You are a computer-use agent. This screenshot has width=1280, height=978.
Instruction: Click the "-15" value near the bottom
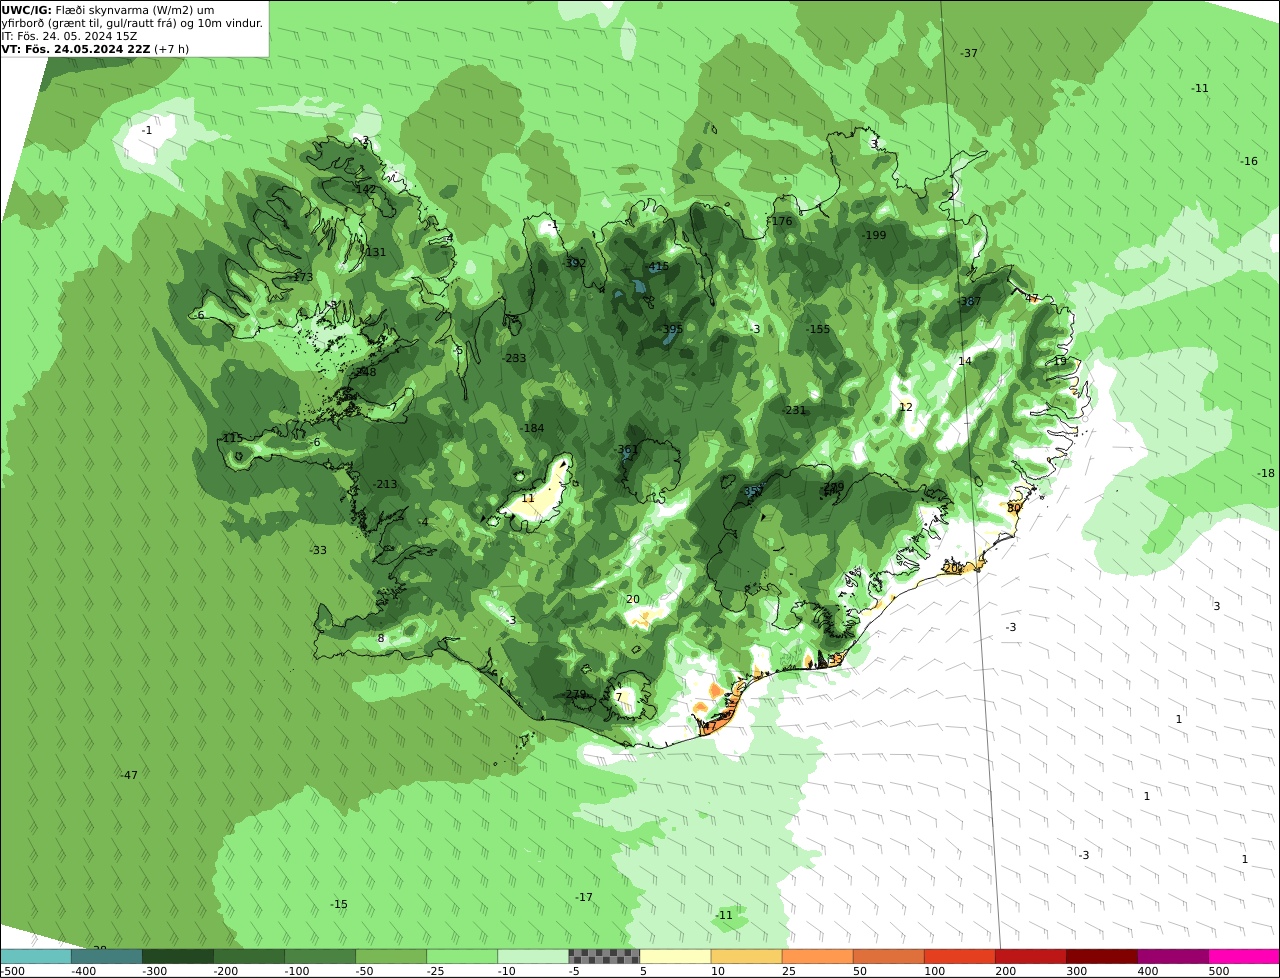click(339, 905)
